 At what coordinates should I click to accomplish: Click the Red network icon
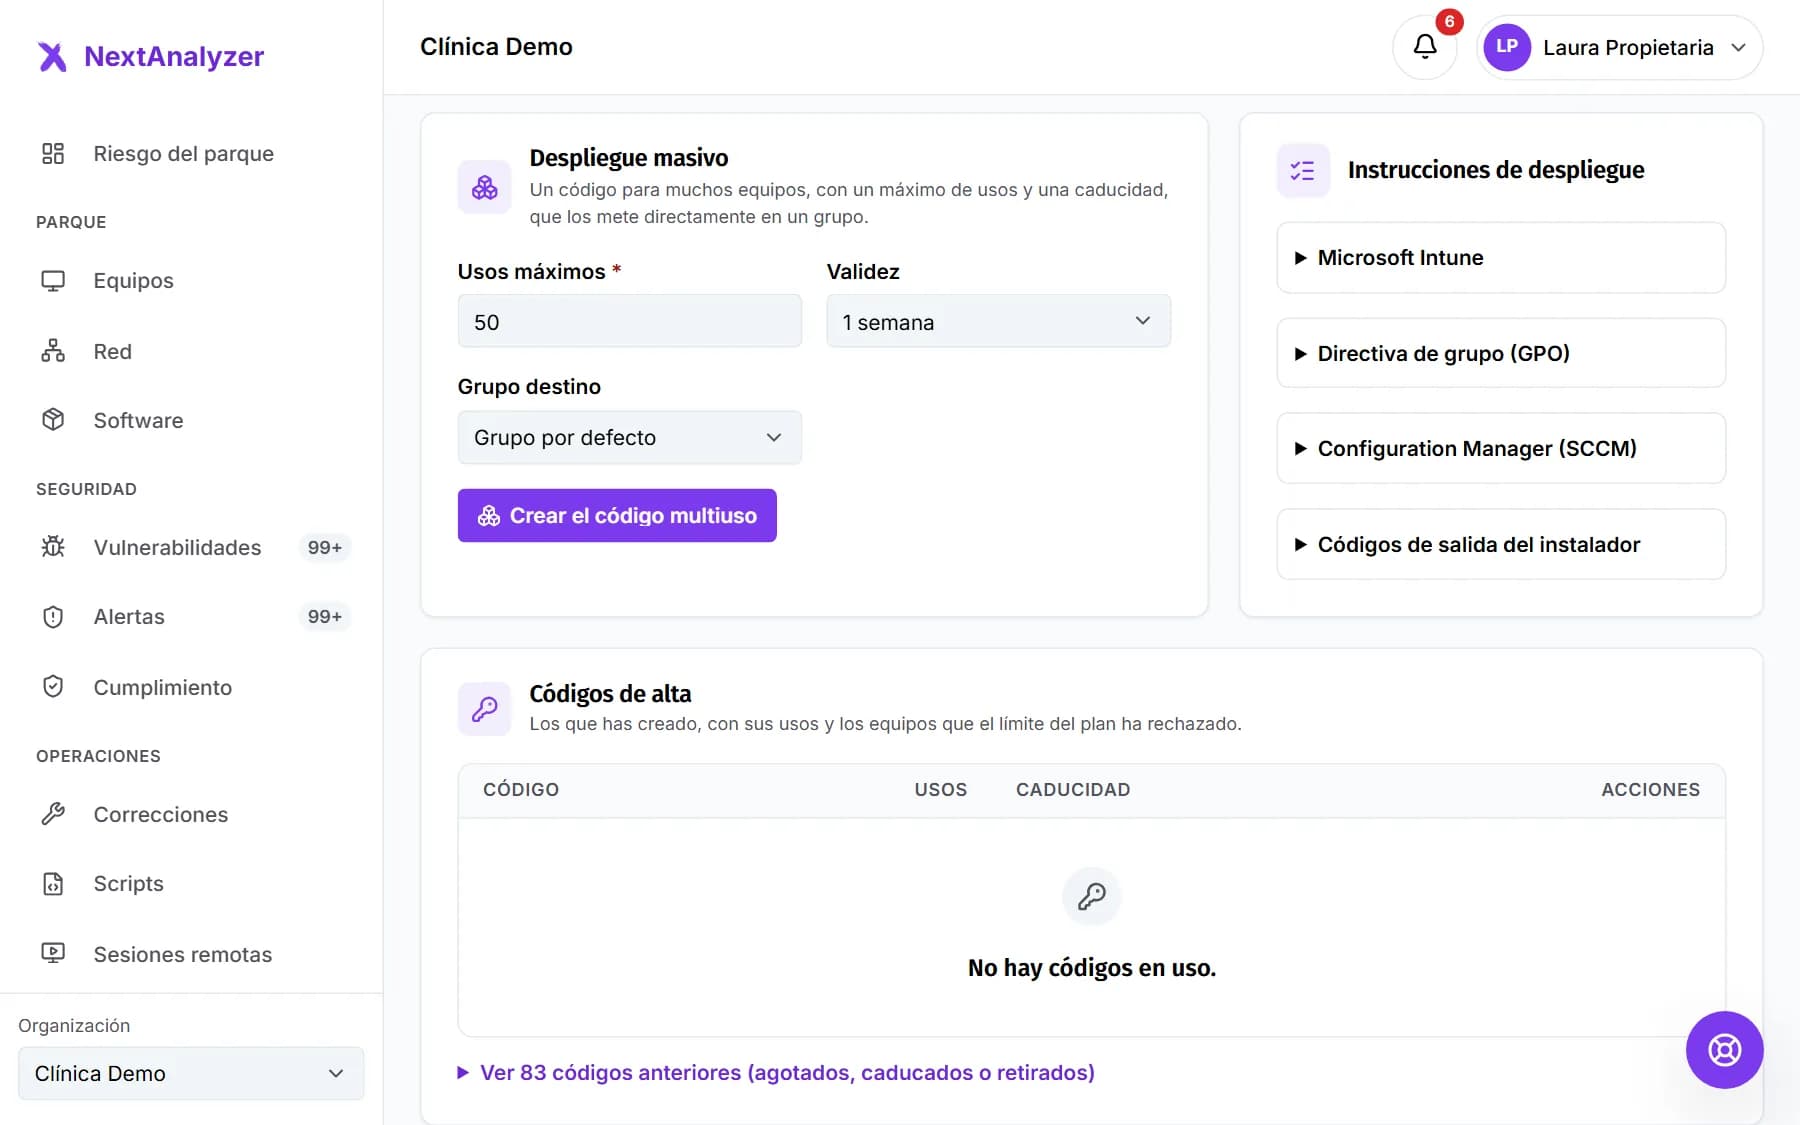(x=53, y=351)
